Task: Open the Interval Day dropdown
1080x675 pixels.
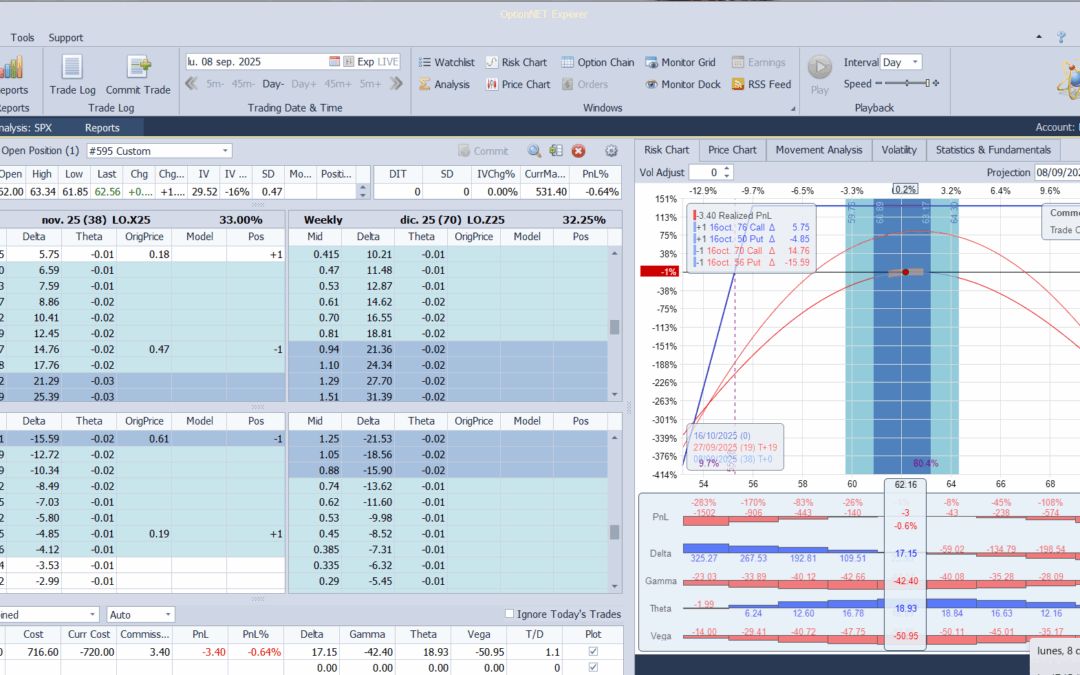Action: point(915,62)
